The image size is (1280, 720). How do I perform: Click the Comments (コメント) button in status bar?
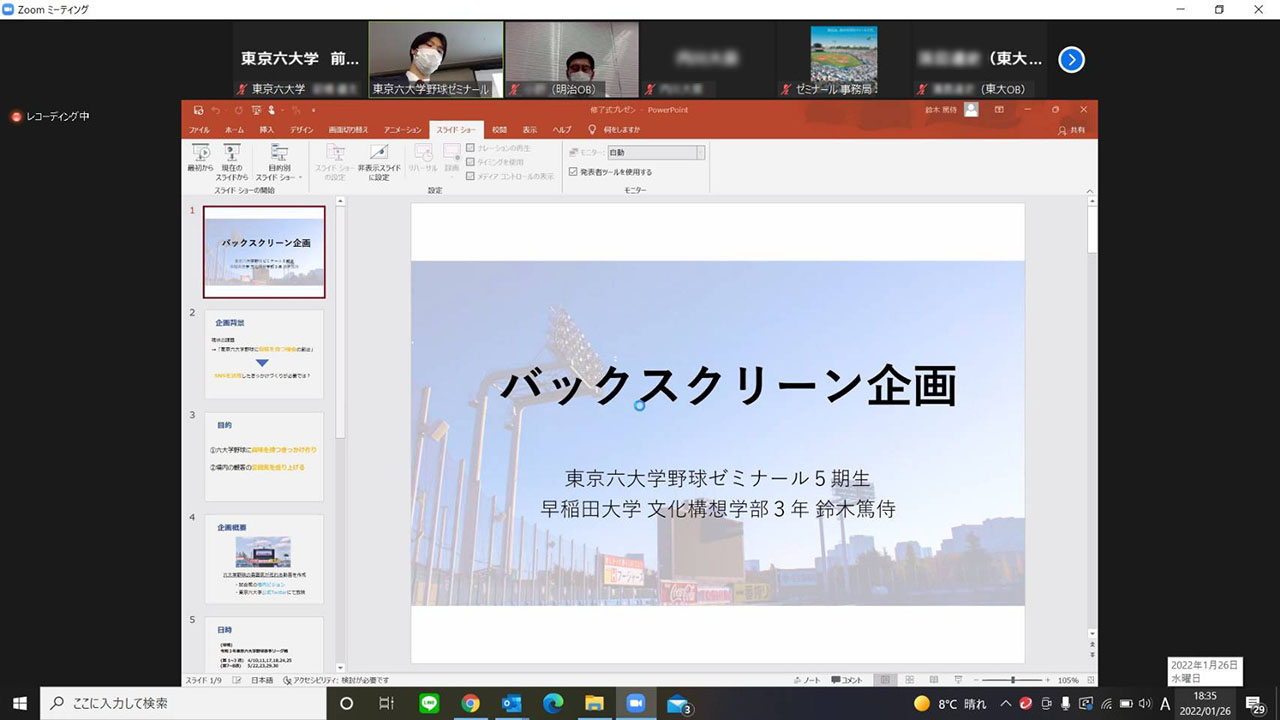pyautogui.click(x=846, y=680)
